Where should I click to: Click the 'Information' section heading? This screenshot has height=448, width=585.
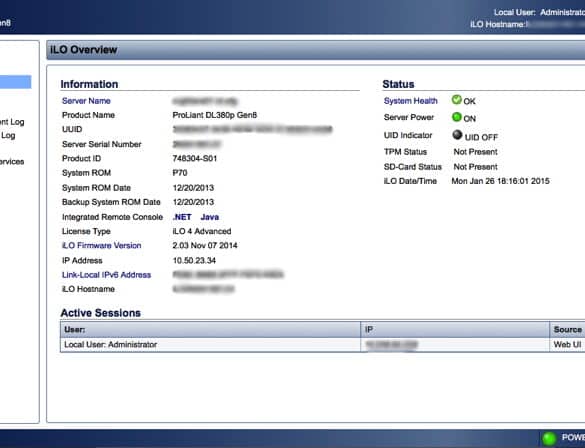(x=89, y=84)
